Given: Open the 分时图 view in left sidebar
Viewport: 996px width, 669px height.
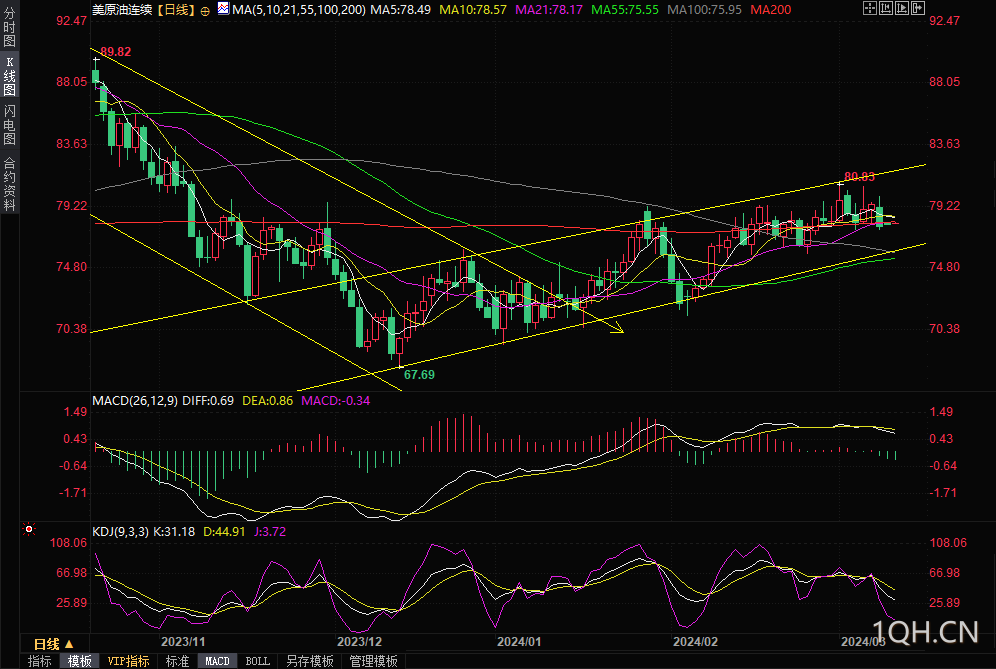Looking at the screenshot, I should coord(10,26).
